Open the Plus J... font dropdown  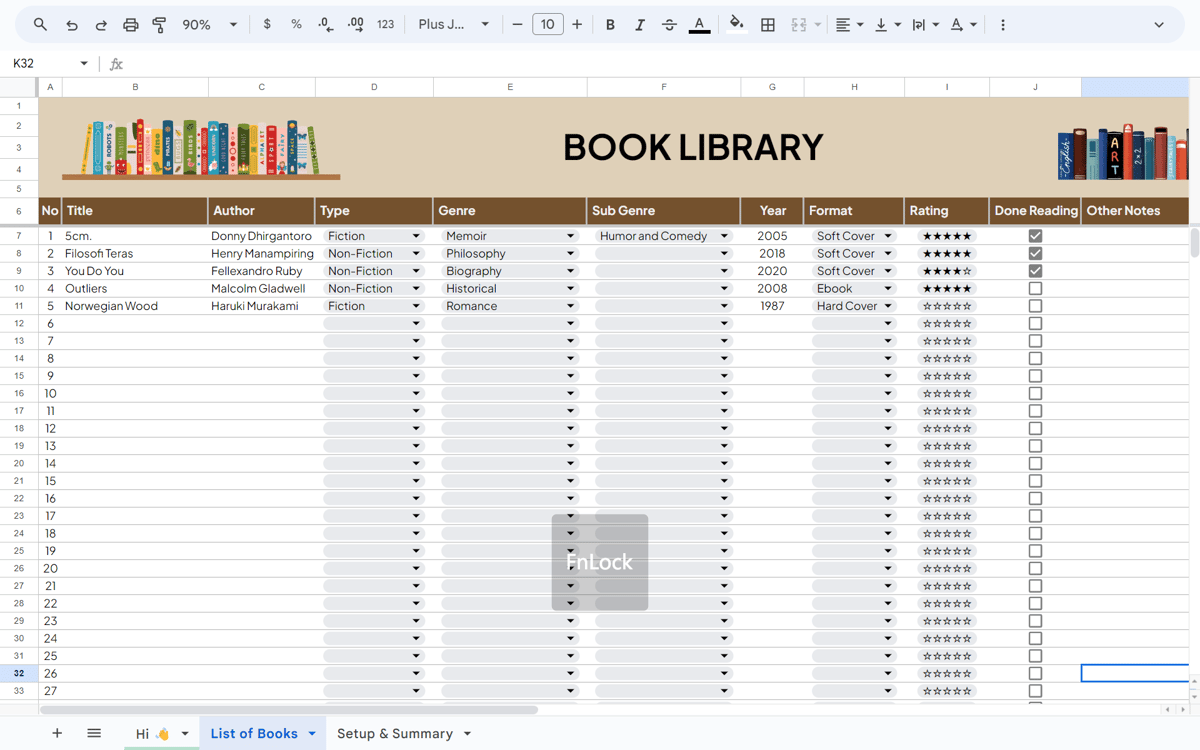coord(454,25)
